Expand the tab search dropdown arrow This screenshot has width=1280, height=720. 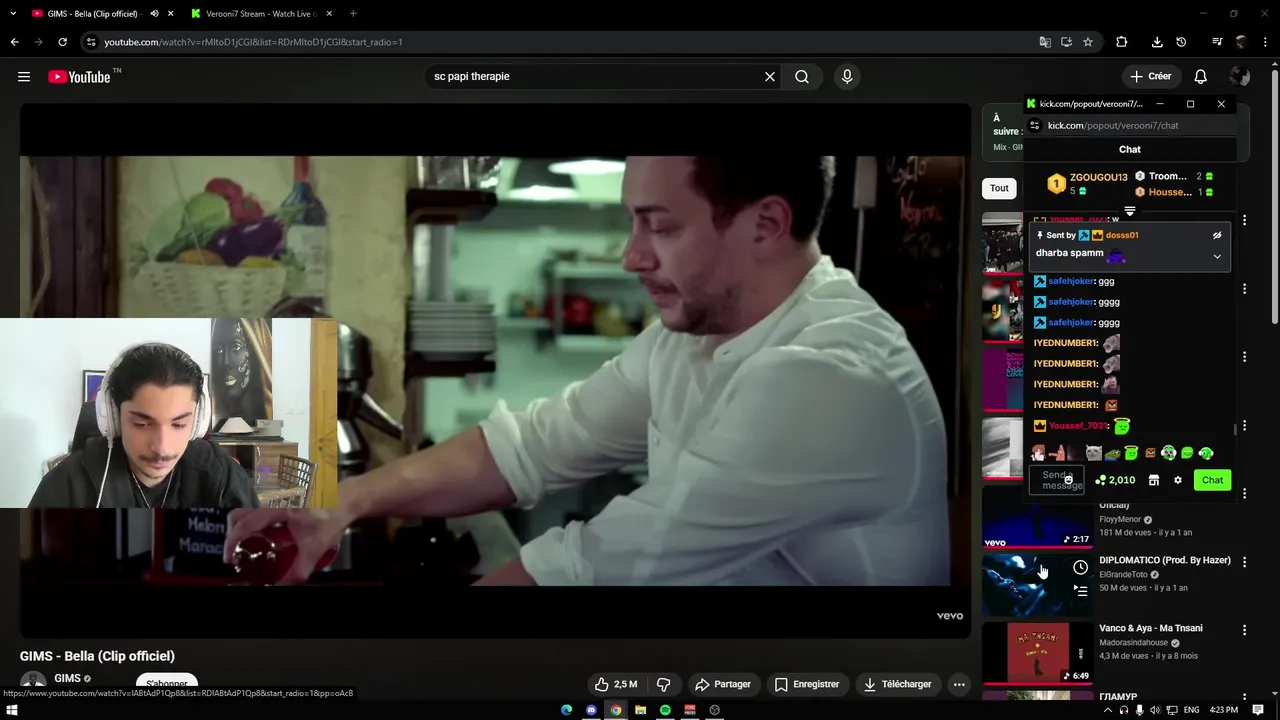pos(12,14)
